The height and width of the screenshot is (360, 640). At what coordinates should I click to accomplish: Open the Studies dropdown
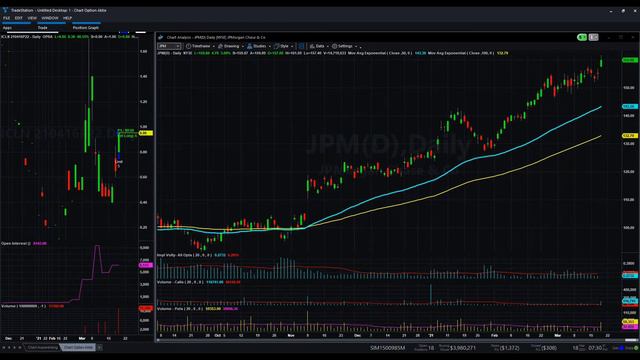(x=259, y=46)
